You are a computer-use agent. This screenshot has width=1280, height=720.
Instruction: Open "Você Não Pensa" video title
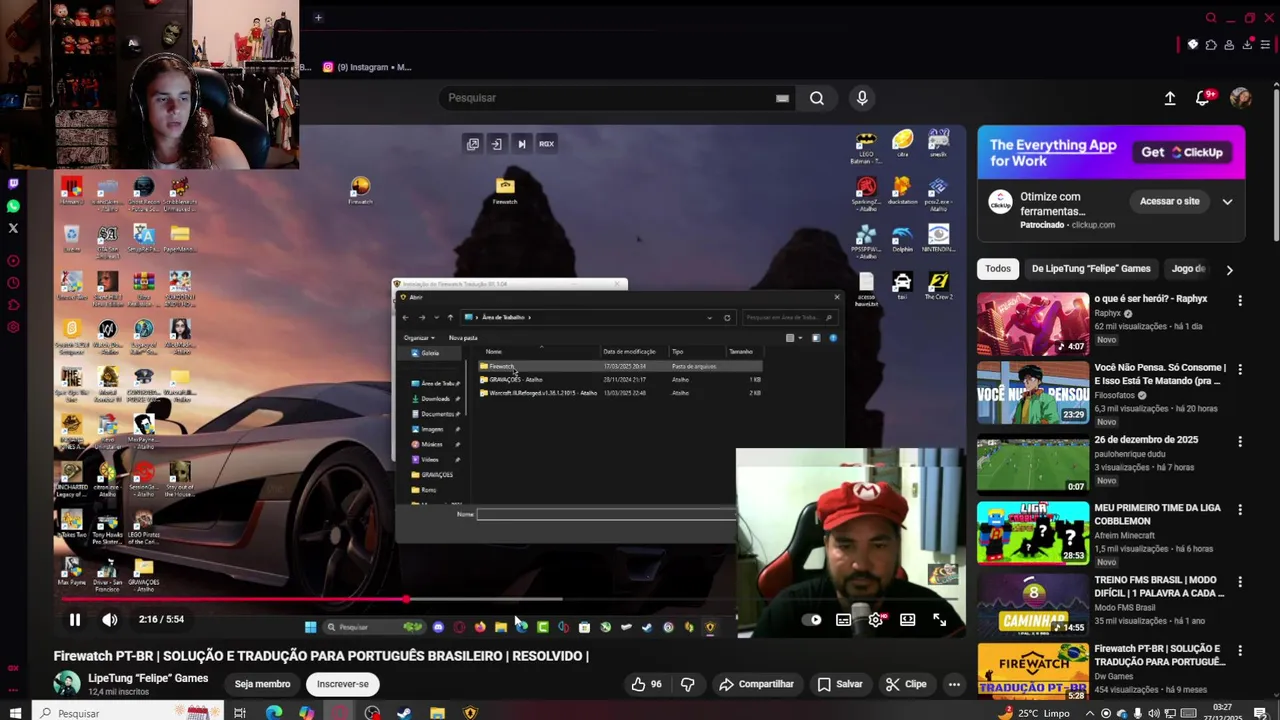[1160, 374]
